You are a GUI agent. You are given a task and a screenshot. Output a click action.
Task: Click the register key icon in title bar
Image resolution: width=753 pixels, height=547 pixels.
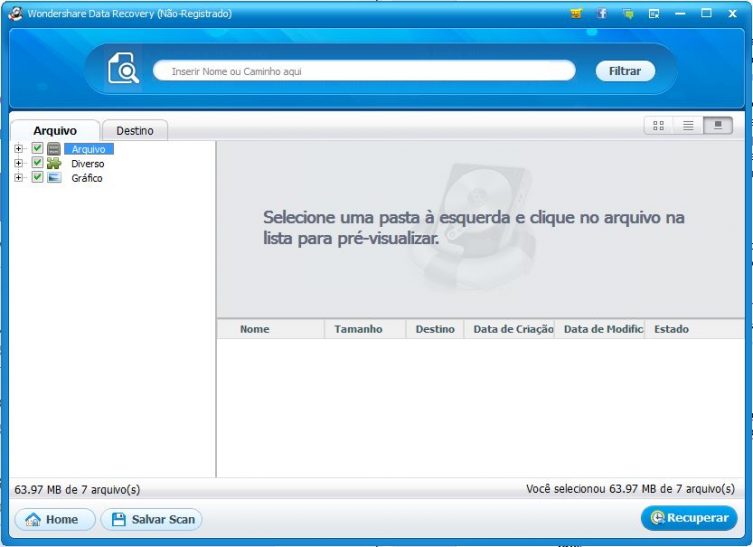654,14
